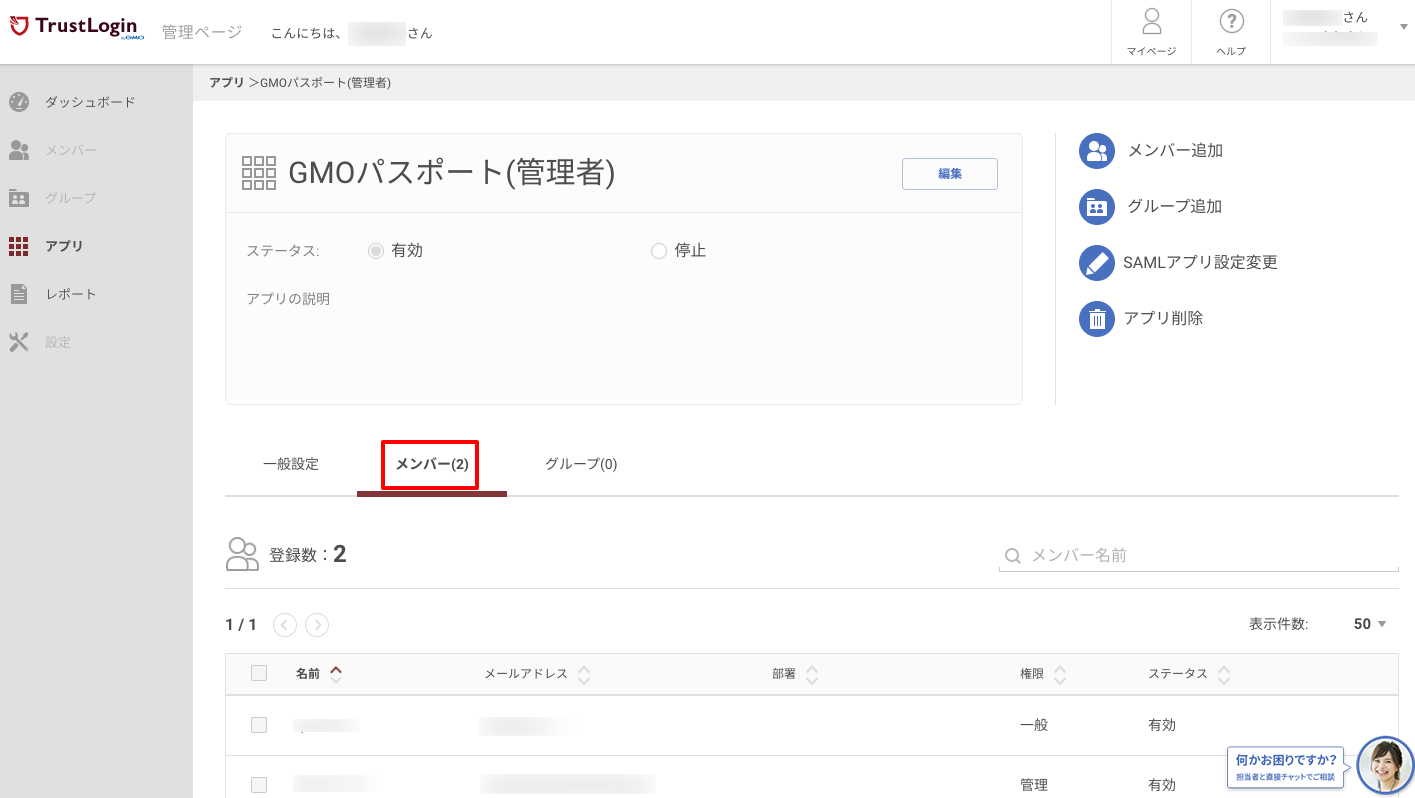The width and height of the screenshot is (1415, 798).
Task: Click the グループ追加 link text
Action: 1175,207
